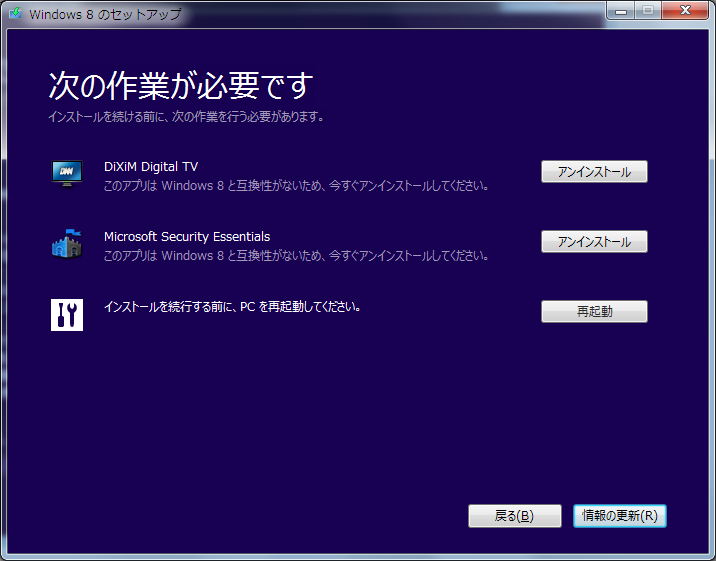
Task: Click the wrench and screwdriver tools icon
Action: (67, 315)
